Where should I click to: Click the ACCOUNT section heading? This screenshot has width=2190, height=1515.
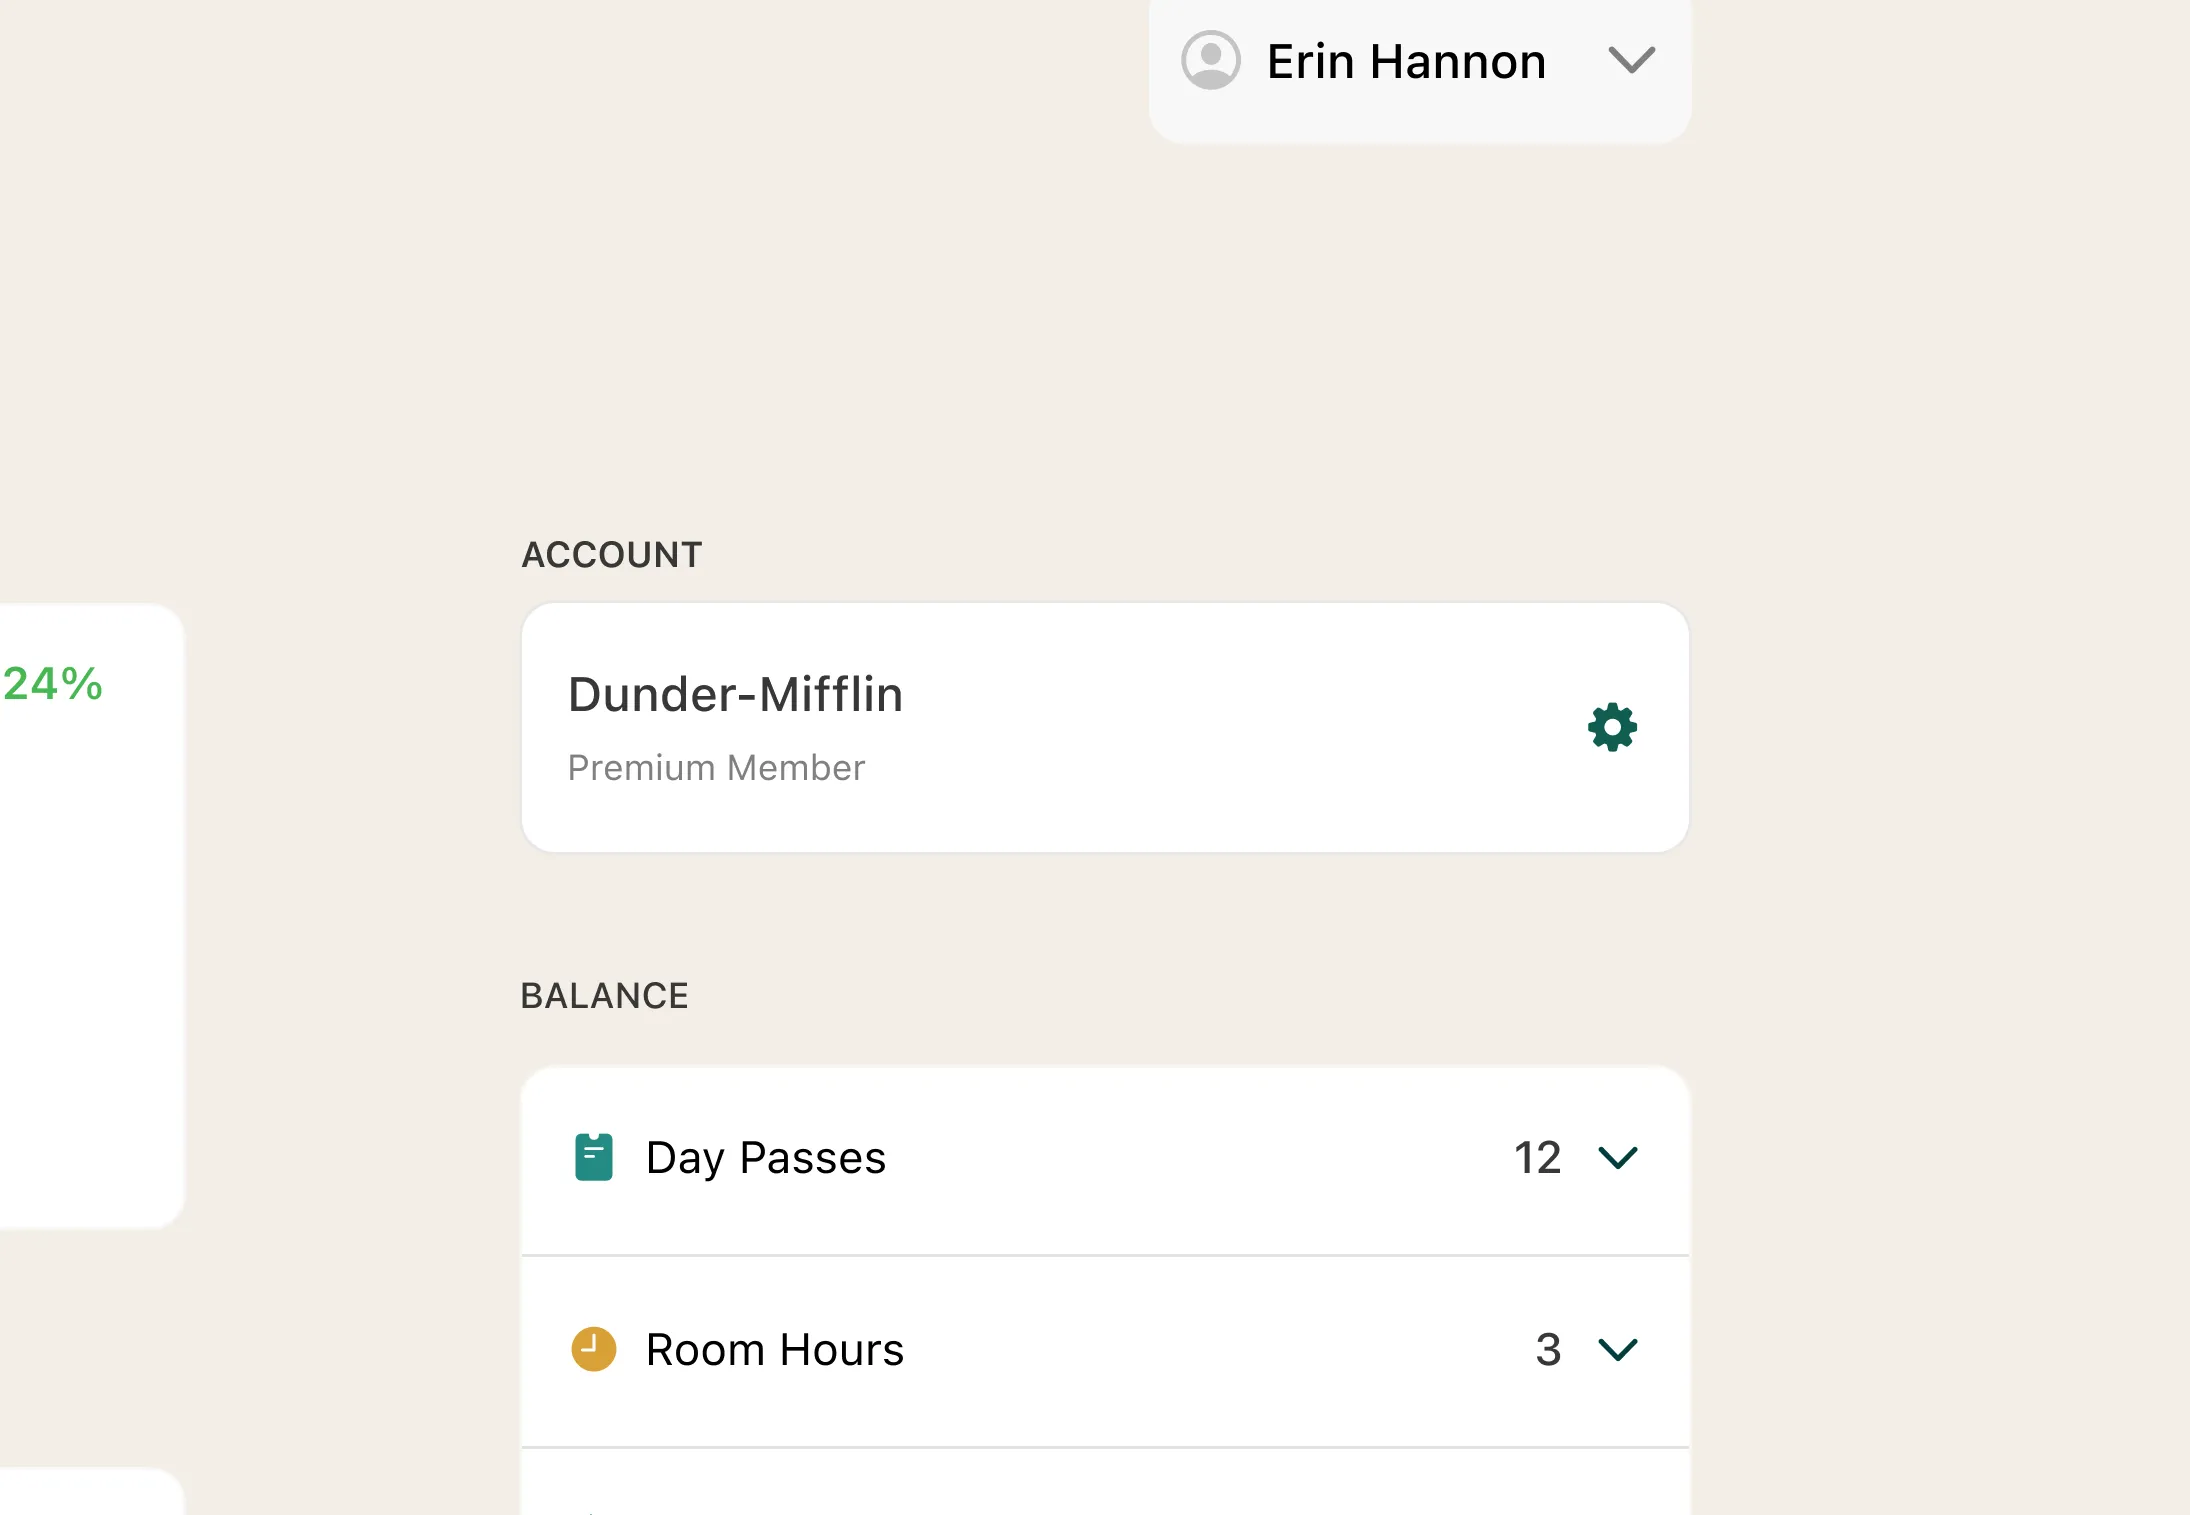click(611, 555)
